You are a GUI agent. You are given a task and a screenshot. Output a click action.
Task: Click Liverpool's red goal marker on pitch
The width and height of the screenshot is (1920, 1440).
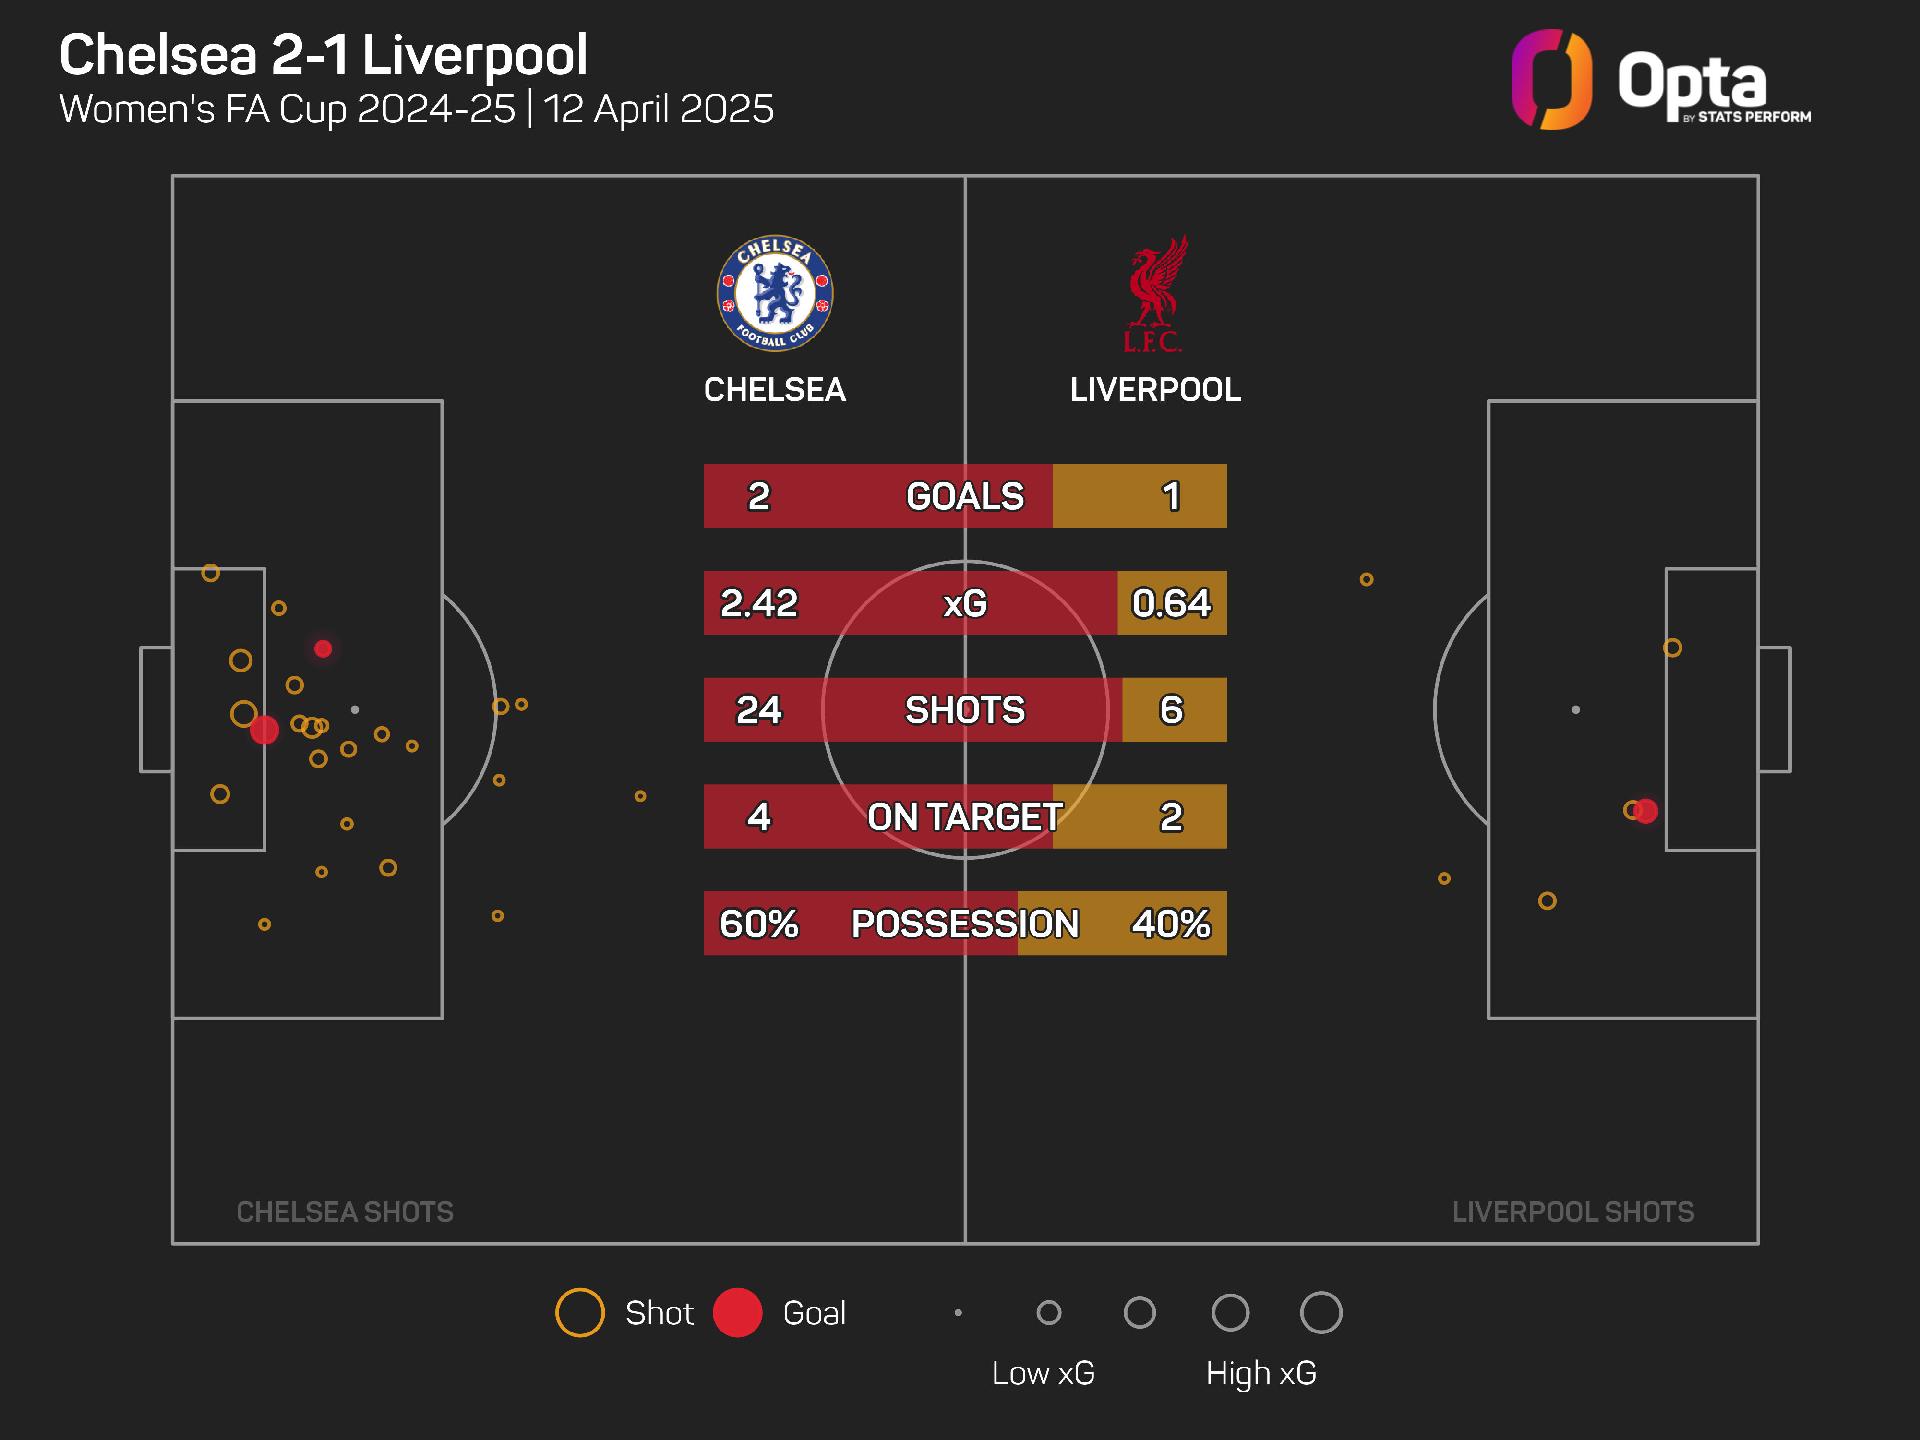tap(1646, 811)
